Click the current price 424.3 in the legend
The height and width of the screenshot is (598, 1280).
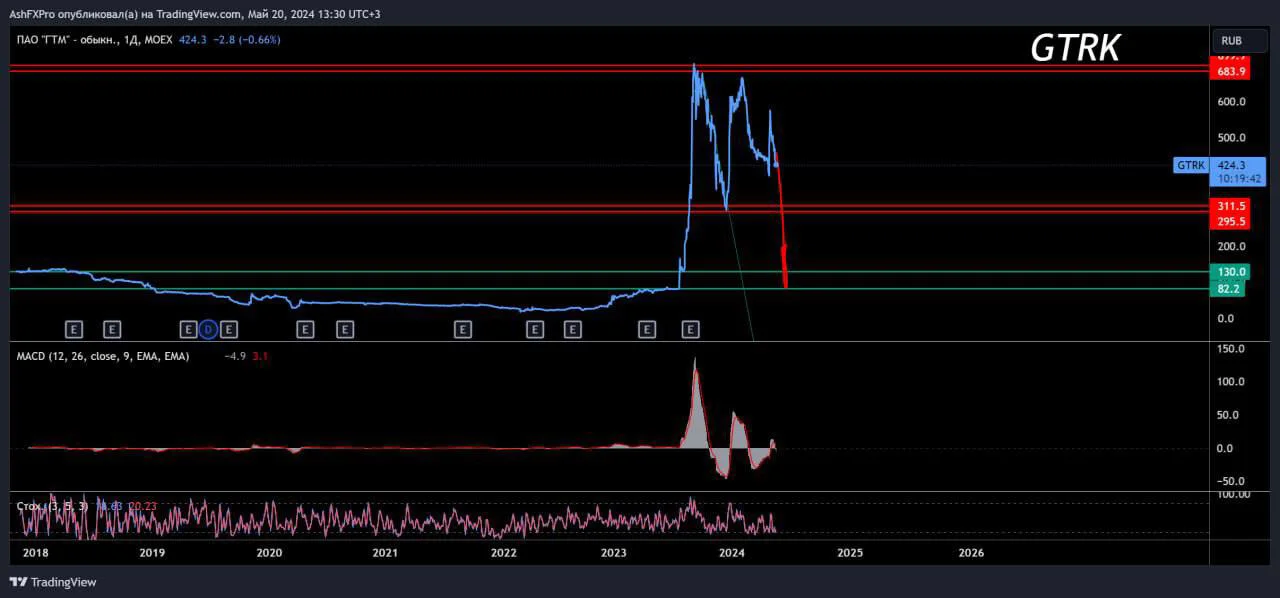[x=193, y=40]
